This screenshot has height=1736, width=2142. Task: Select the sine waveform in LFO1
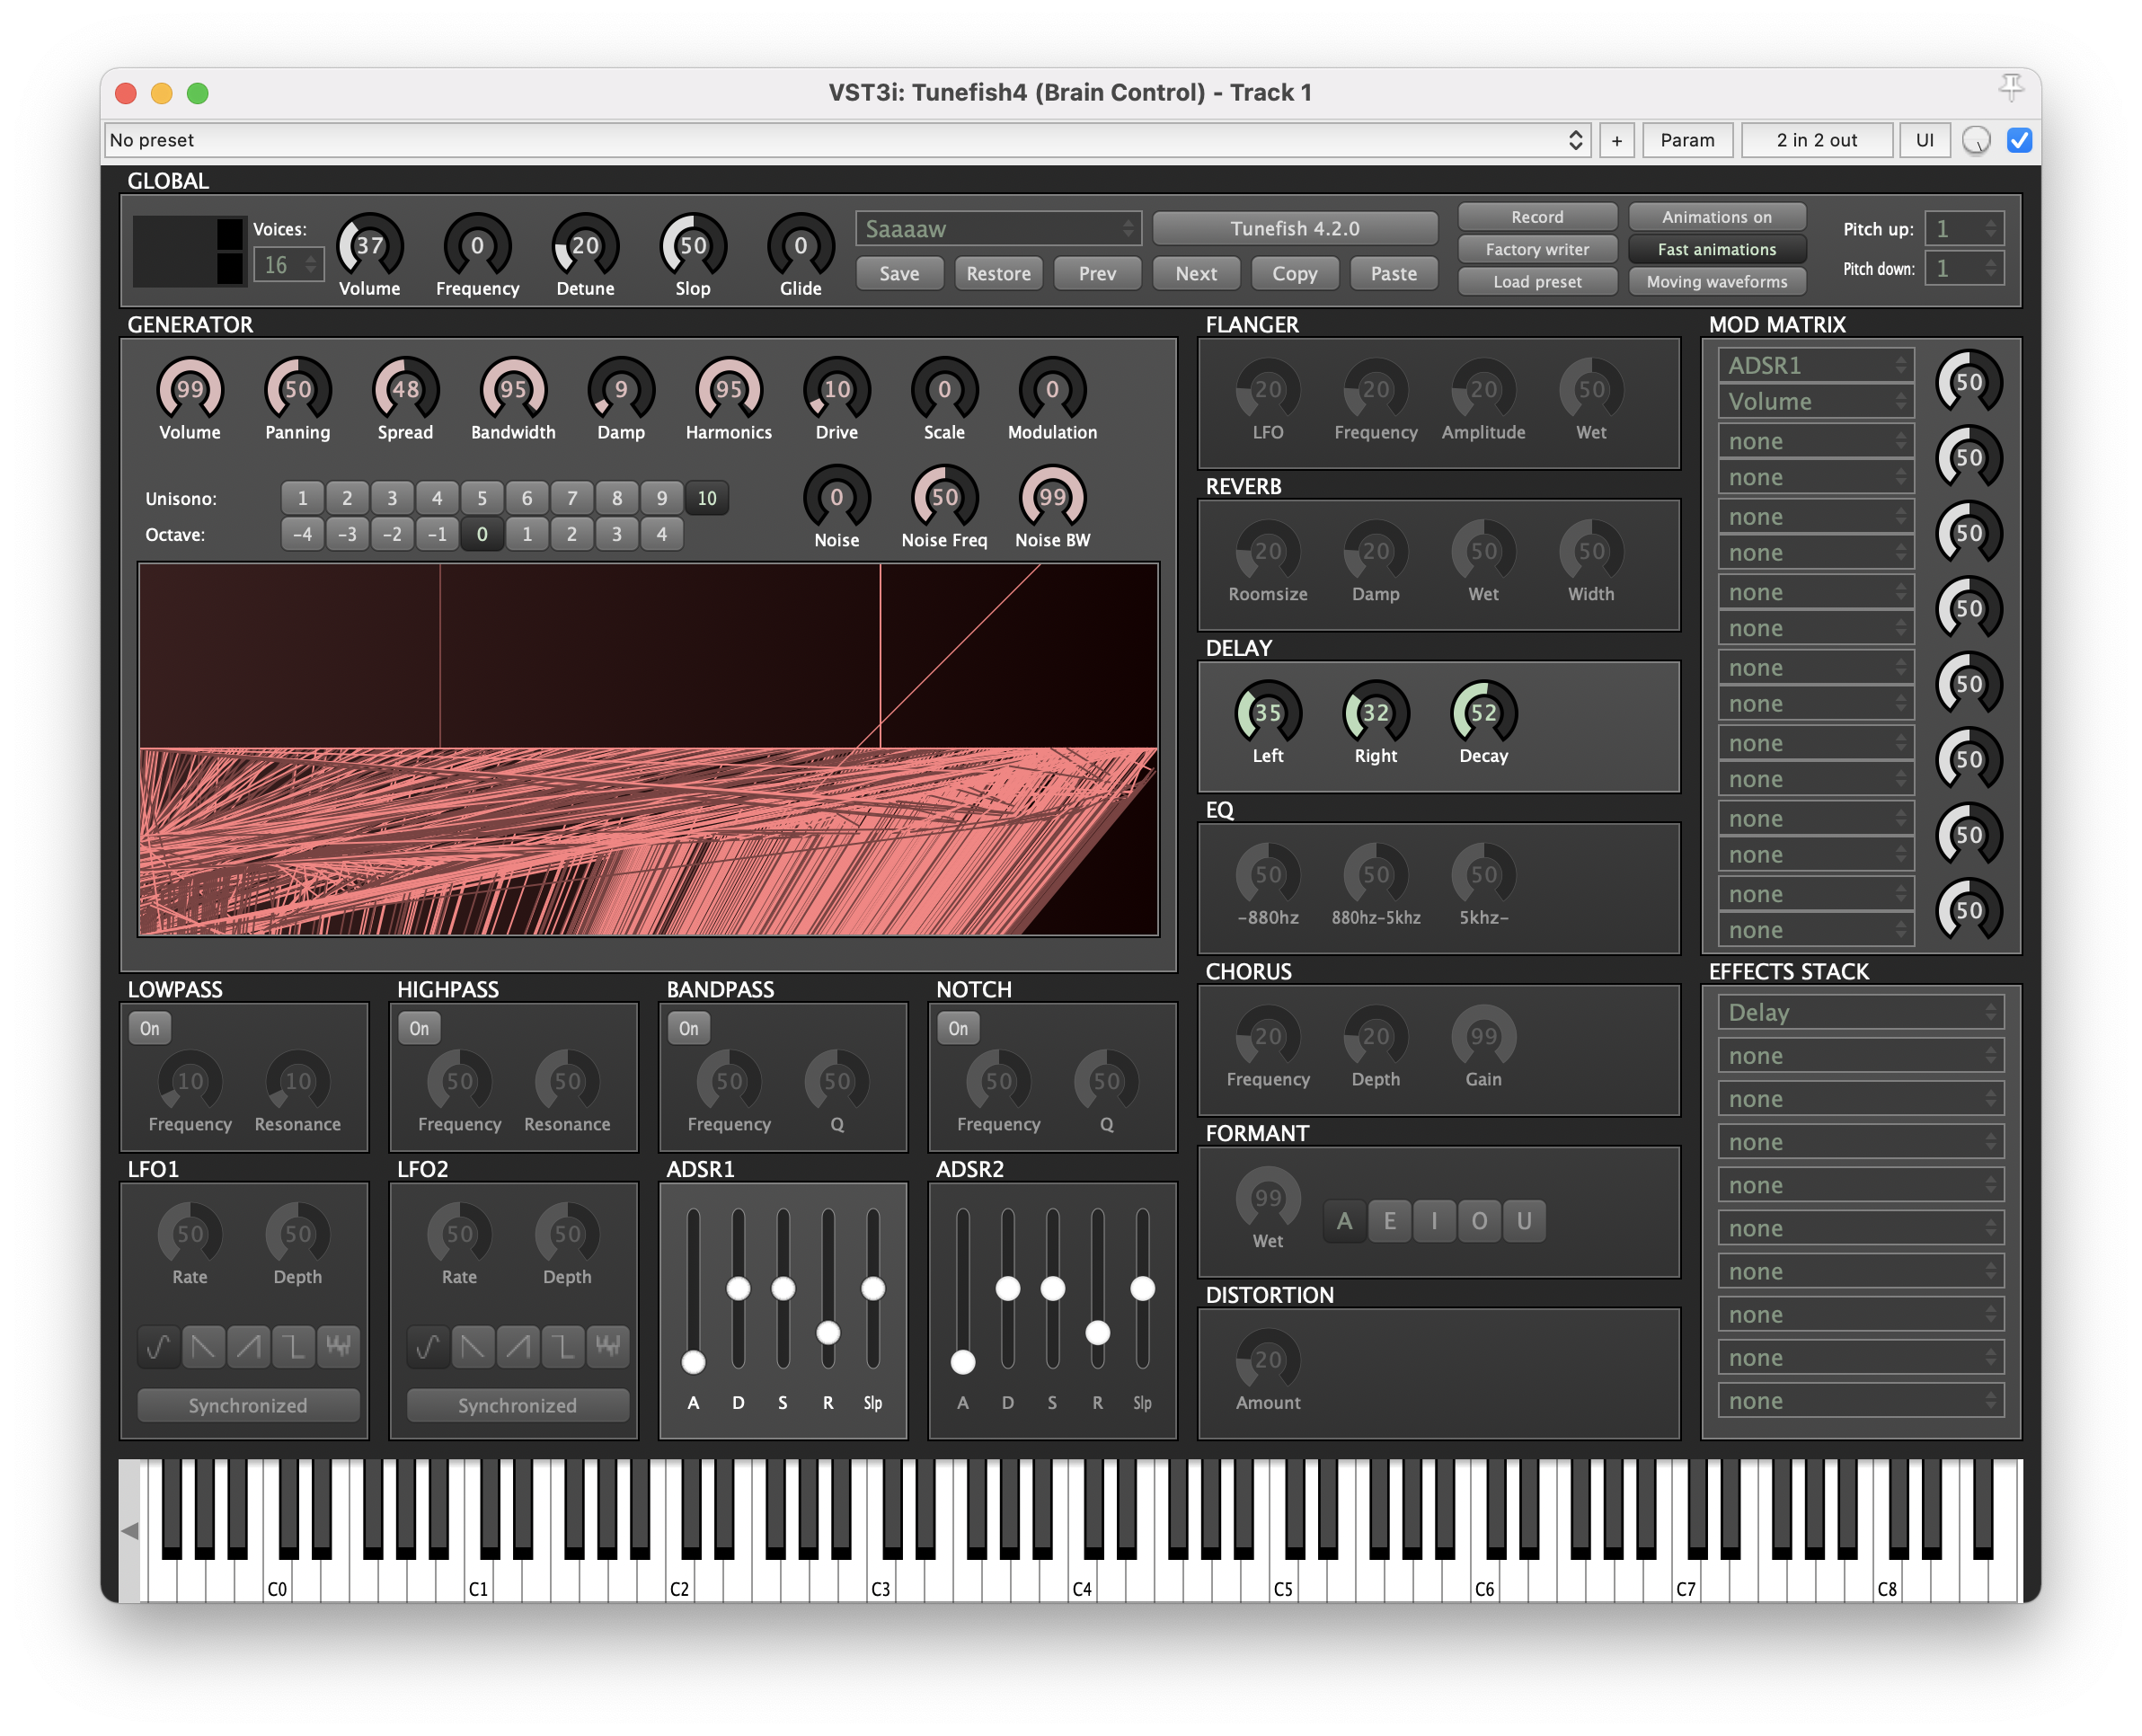coord(158,1346)
